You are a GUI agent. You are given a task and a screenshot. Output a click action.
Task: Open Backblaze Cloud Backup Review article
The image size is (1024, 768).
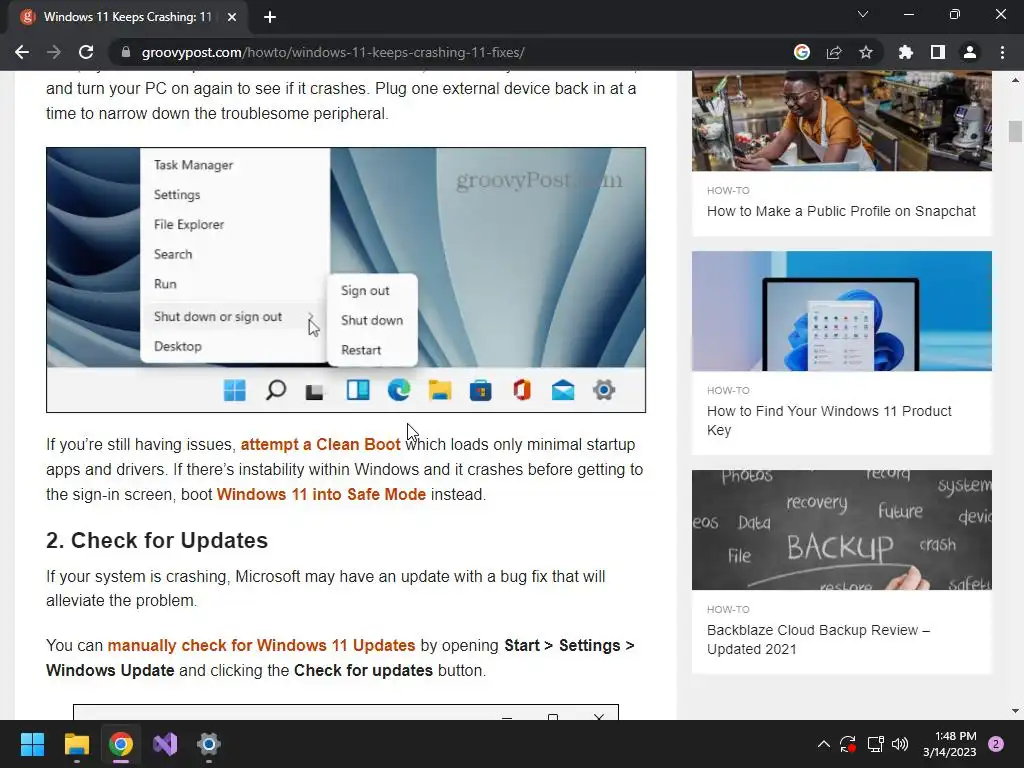pyautogui.click(x=818, y=639)
